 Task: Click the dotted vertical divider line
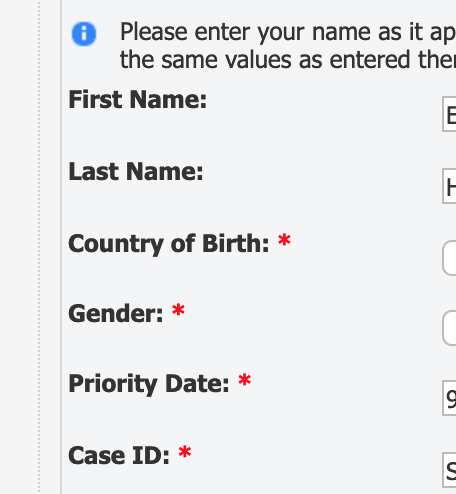tap(39, 247)
